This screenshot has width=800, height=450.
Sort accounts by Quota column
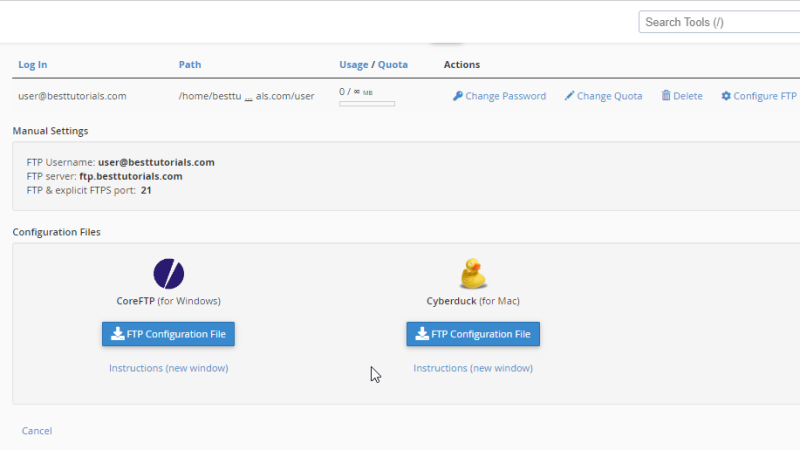click(x=393, y=65)
